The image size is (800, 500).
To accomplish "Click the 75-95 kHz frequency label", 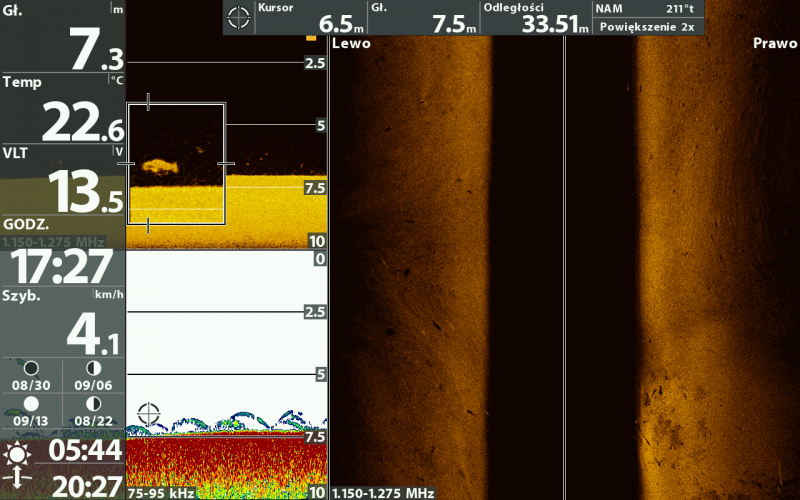I will point(160,493).
